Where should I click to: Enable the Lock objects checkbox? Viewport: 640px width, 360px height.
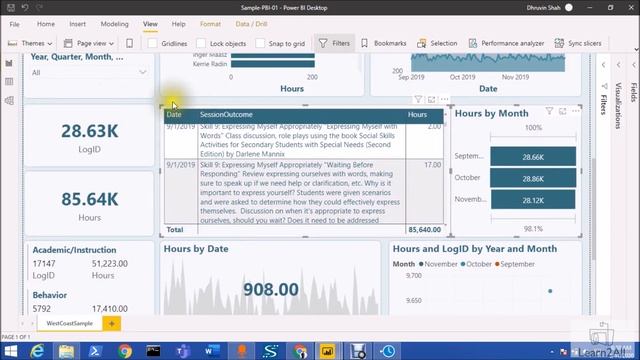point(201,43)
